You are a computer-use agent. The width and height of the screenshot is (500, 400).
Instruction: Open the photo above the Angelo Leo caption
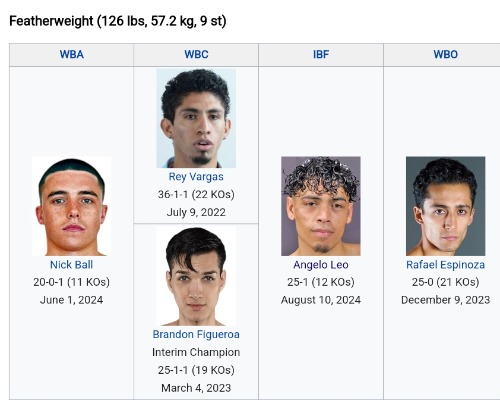coord(321,206)
